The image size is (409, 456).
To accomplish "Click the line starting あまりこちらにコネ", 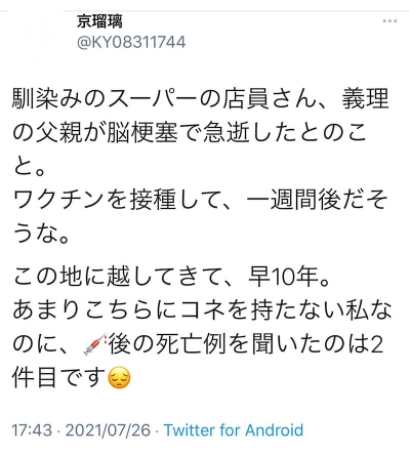I will tap(202, 310).
